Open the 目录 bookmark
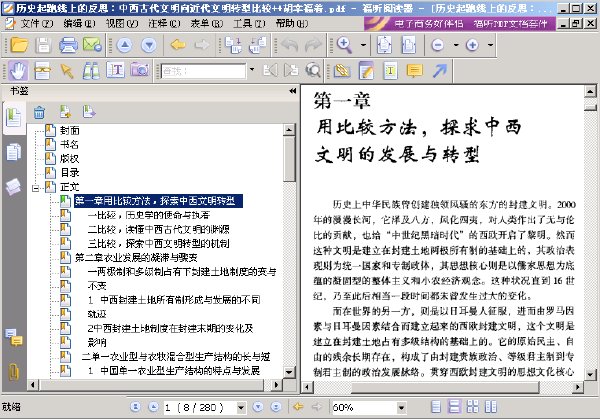 [70, 173]
